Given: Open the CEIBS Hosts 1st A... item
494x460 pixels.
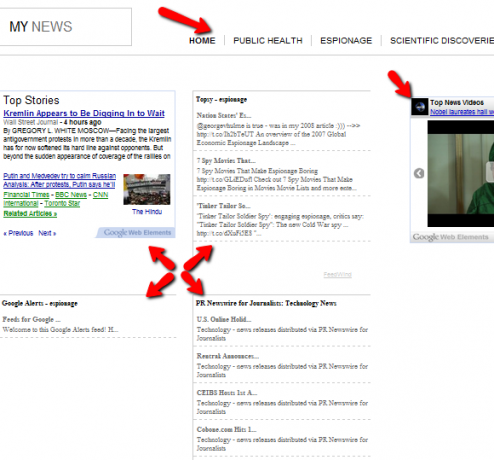Looking at the screenshot, I should click(227, 393).
